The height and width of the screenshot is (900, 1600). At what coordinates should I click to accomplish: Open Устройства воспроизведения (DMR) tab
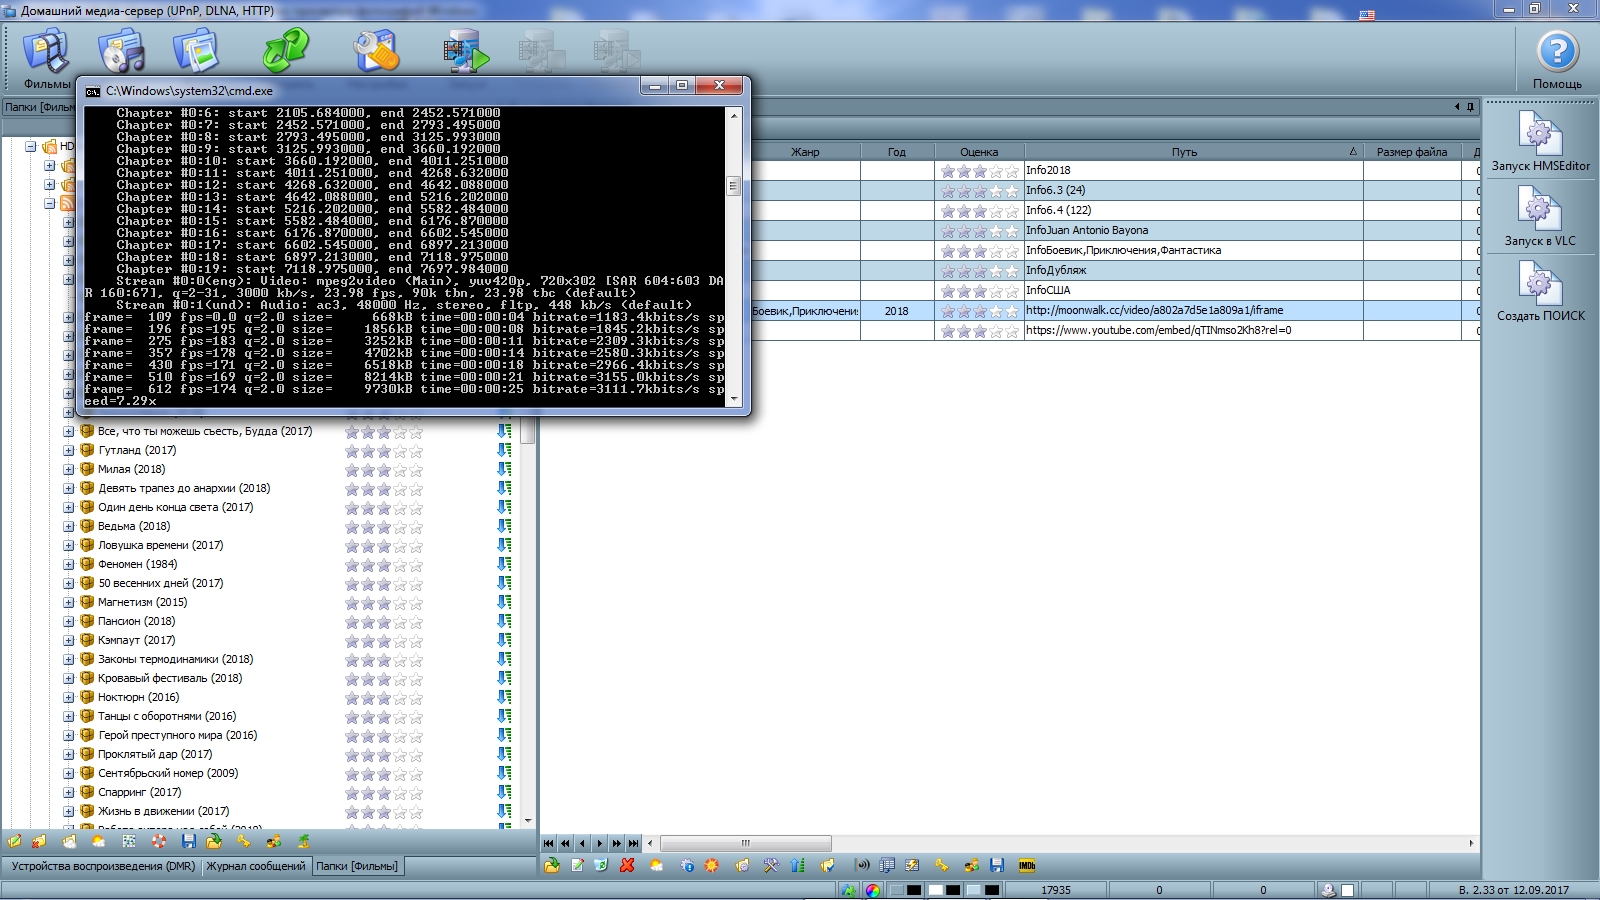point(103,866)
